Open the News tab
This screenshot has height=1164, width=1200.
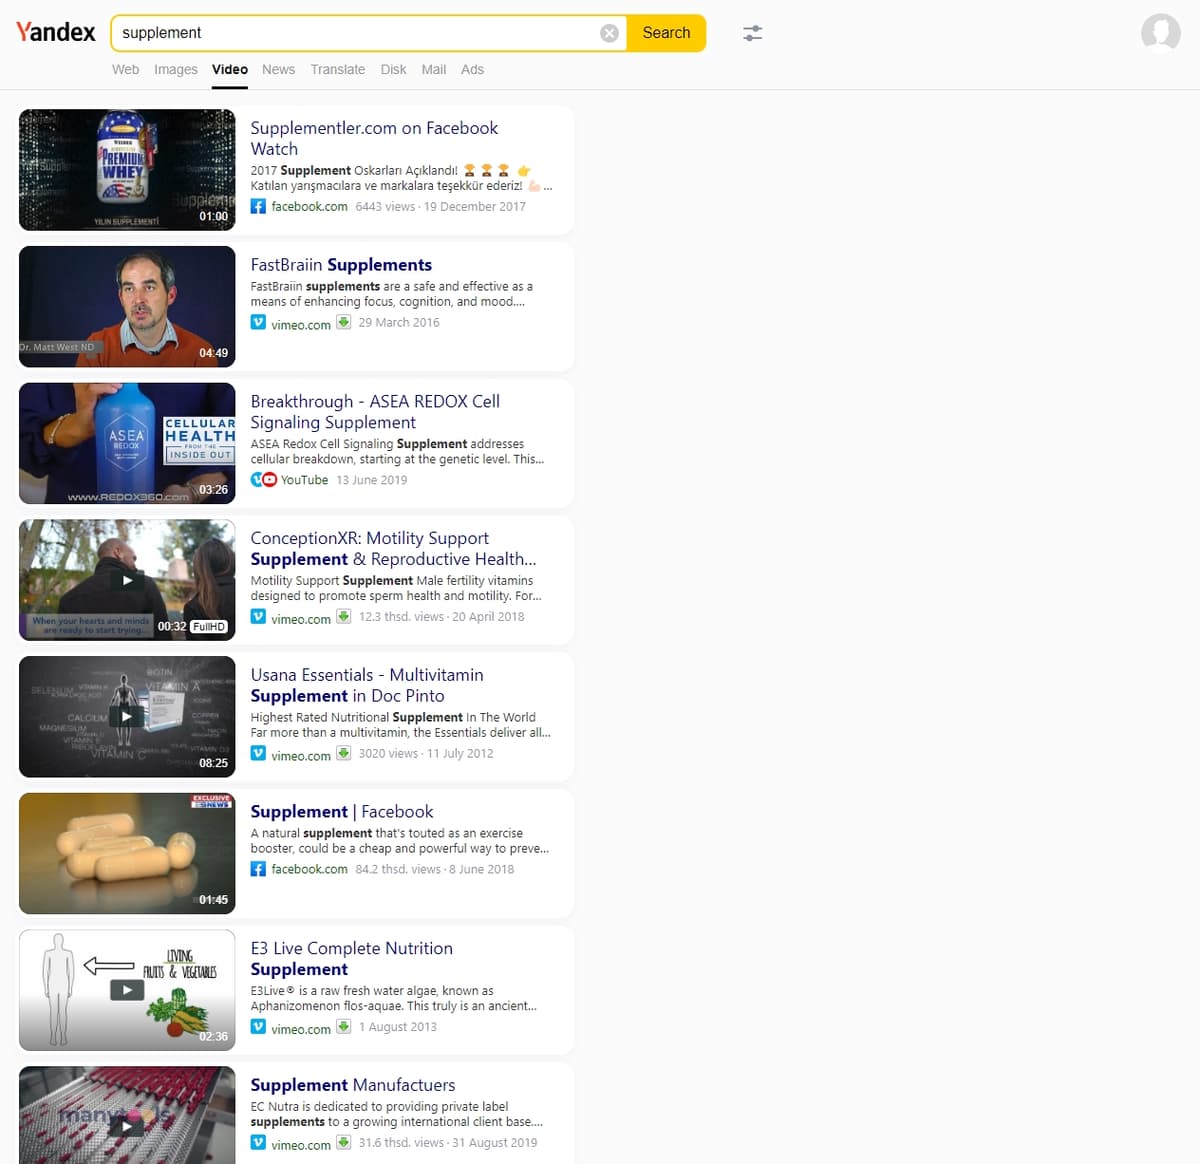[278, 69]
